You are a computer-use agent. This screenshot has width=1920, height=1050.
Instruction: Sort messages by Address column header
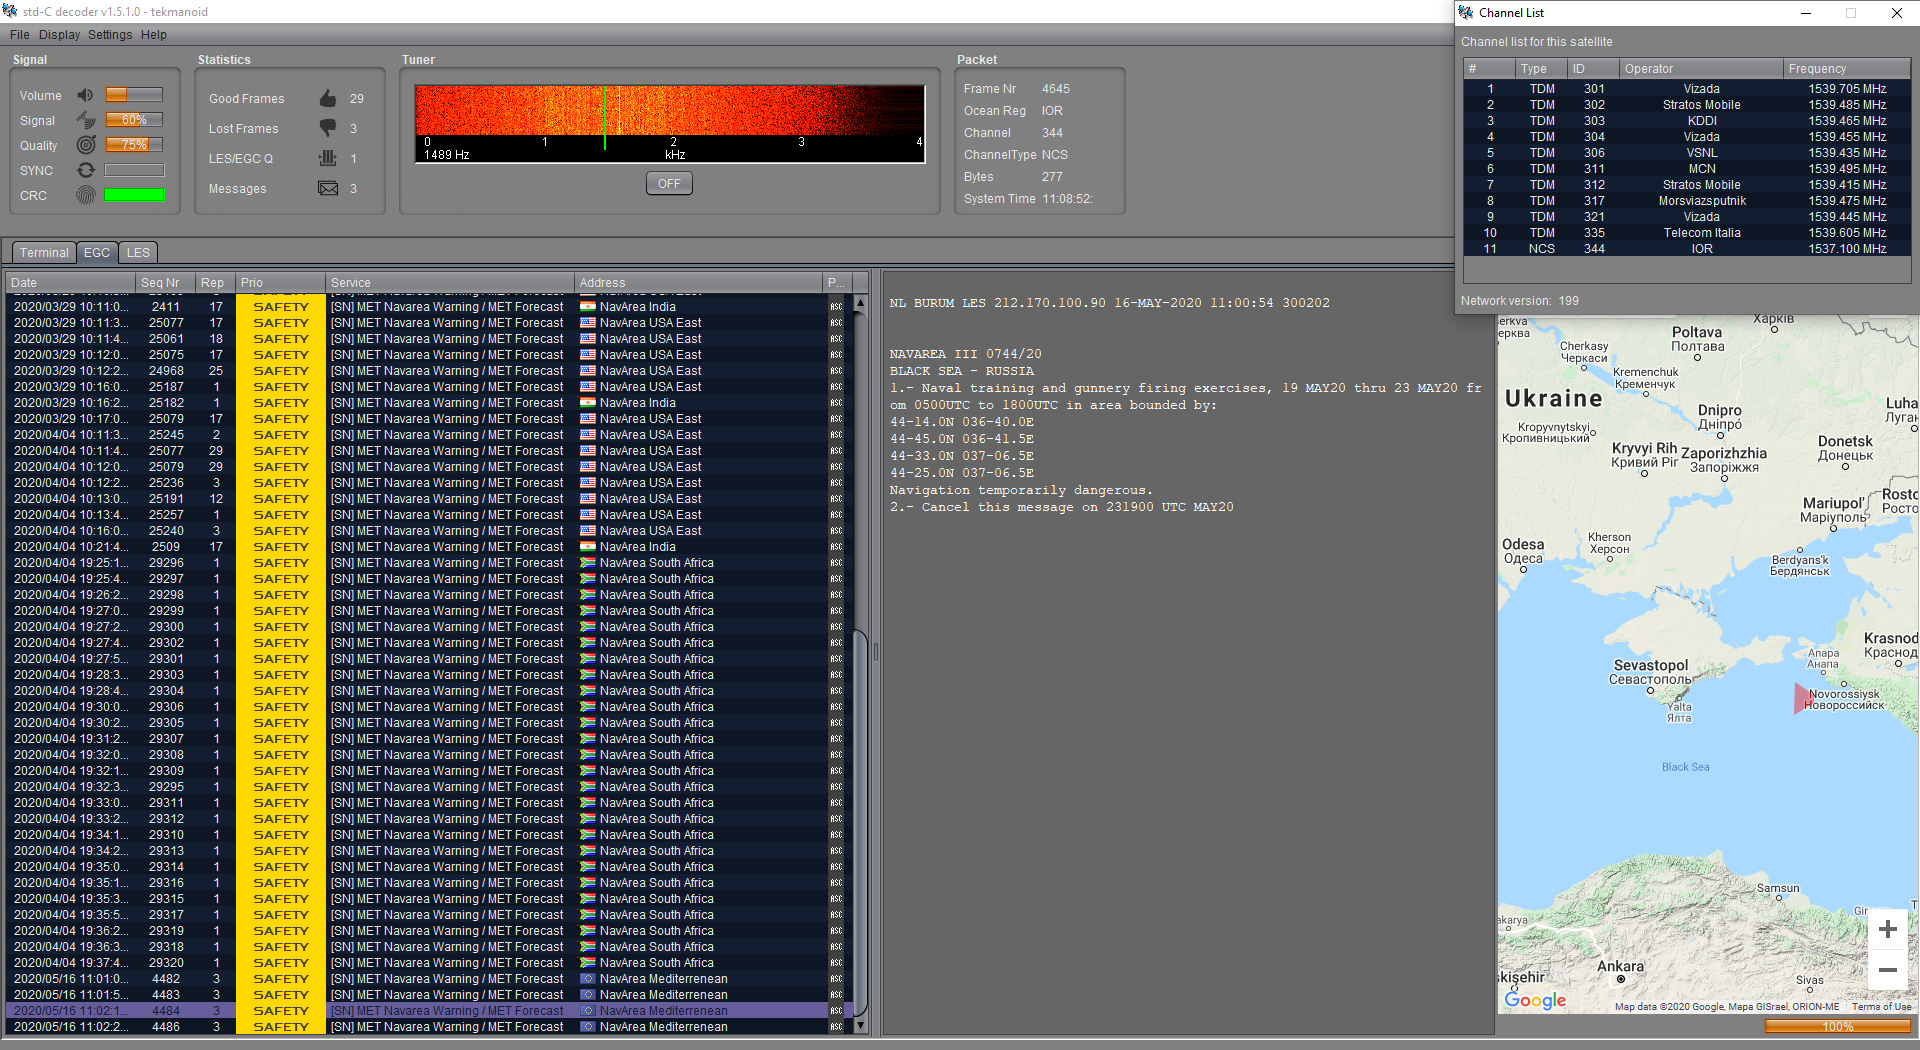click(x=699, y=283)
